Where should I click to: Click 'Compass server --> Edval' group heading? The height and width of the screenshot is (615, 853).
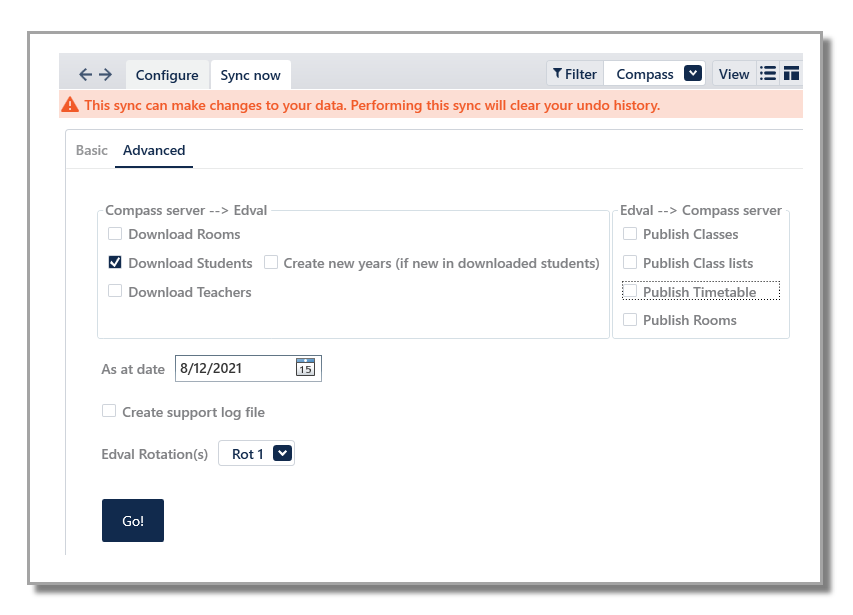(186, 210)
